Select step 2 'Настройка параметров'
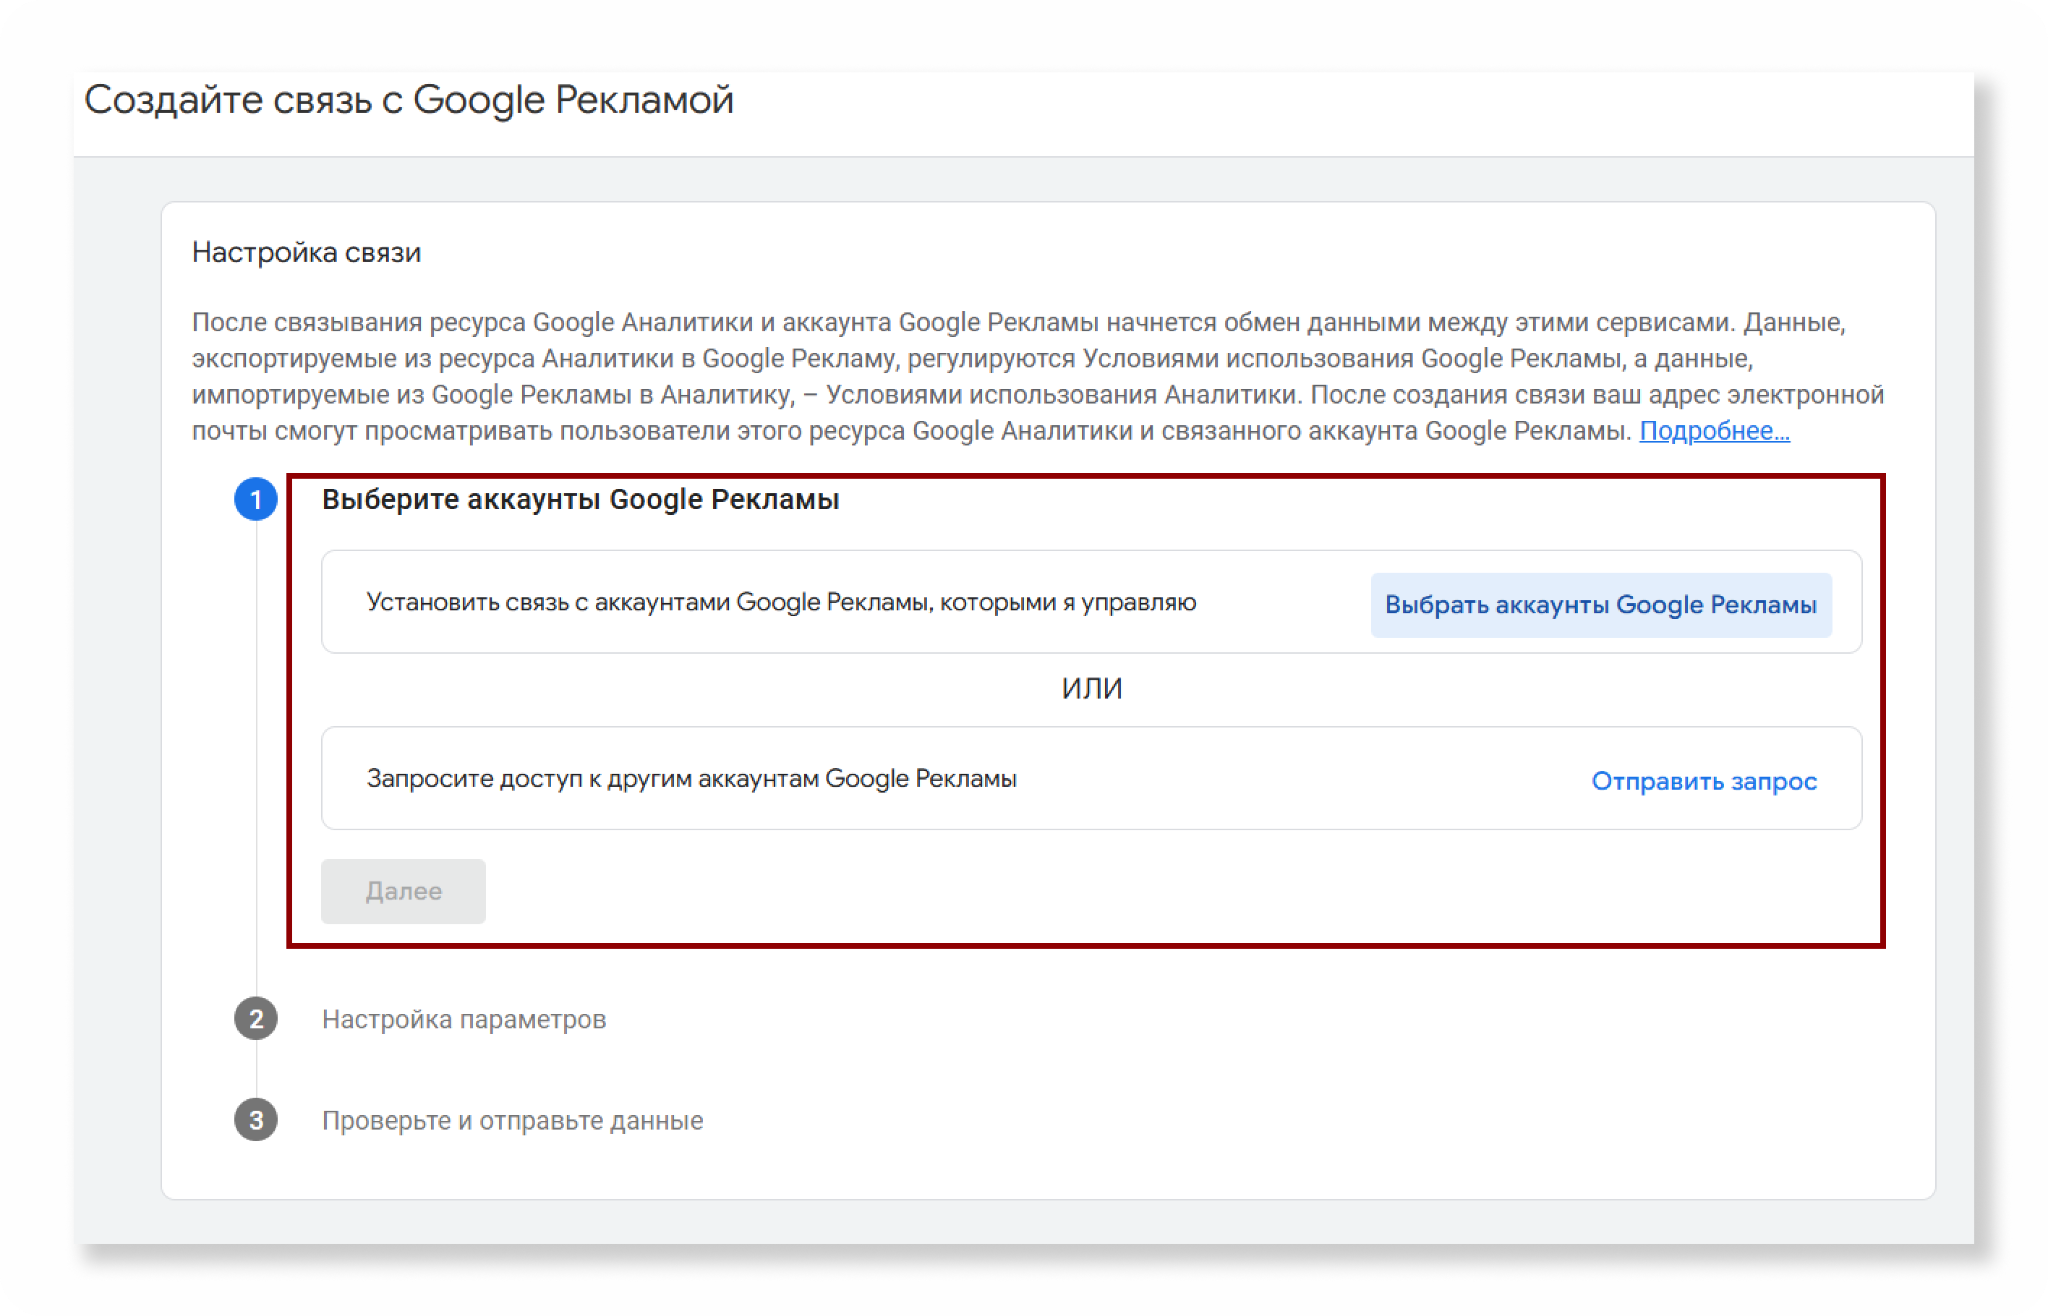Viewport: 2048px width, 1316px height. click(464, 1019)
